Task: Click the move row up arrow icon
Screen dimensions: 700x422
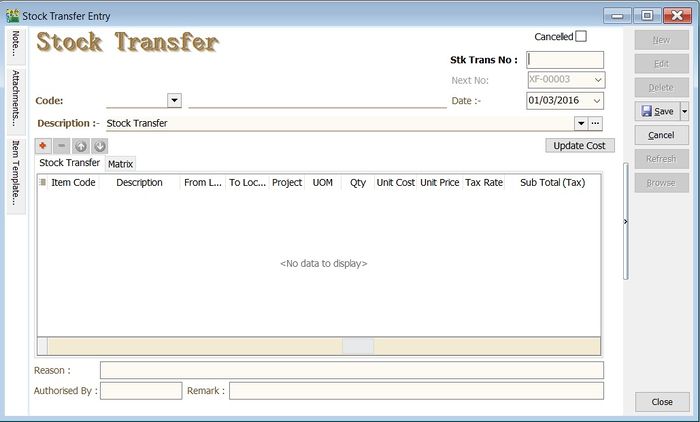Action: (x=80, y=146)
